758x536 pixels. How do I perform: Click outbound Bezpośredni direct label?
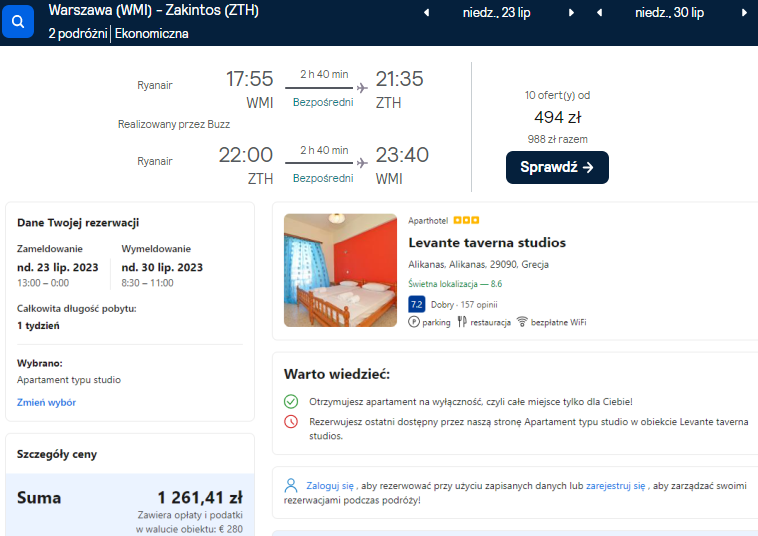(323, 102)
